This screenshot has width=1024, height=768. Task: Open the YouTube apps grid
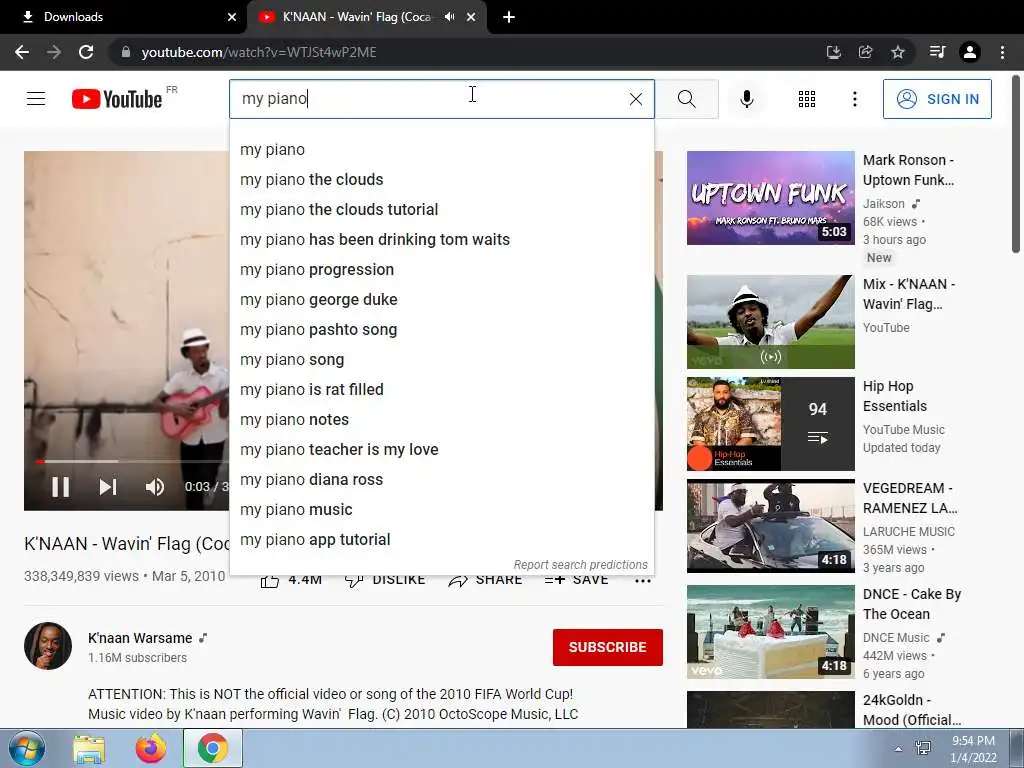tap(807, 99)
